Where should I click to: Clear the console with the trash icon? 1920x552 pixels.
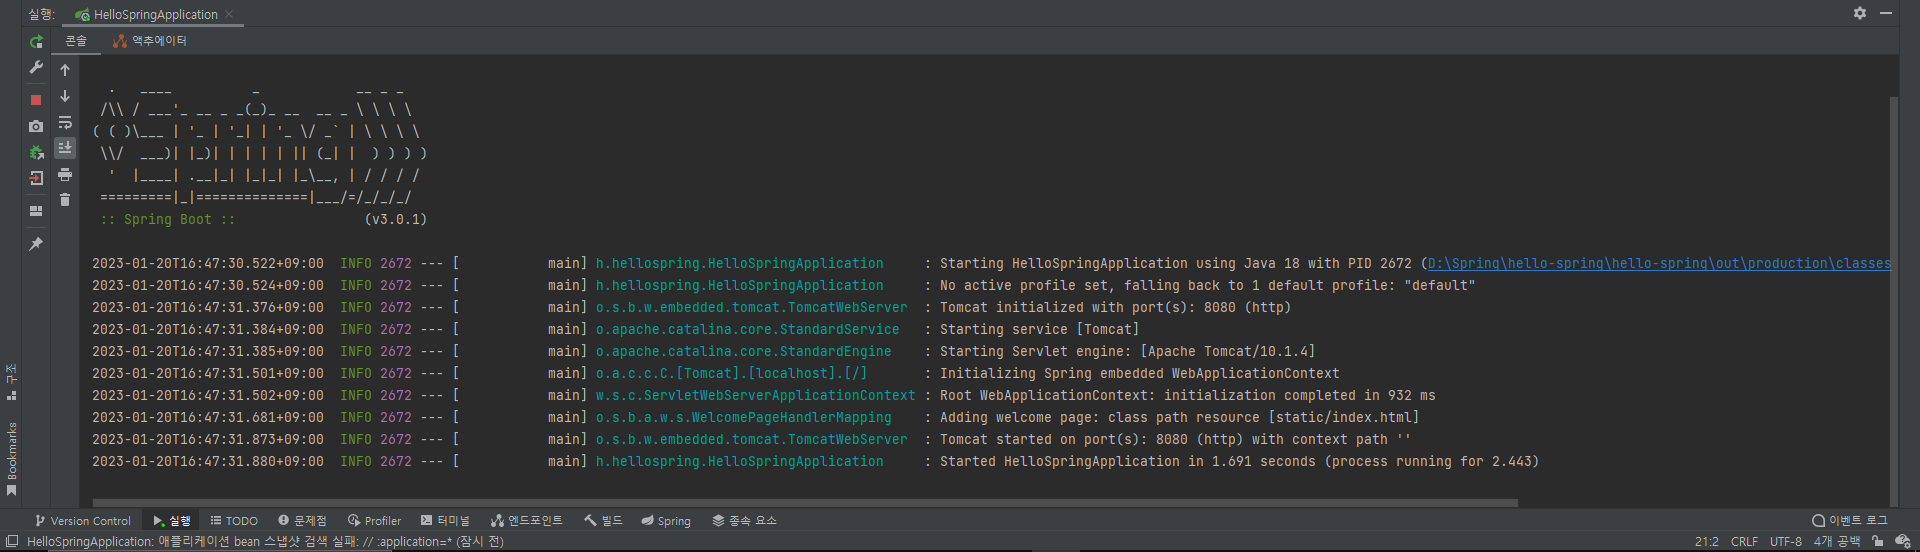[x=65, y=200]
